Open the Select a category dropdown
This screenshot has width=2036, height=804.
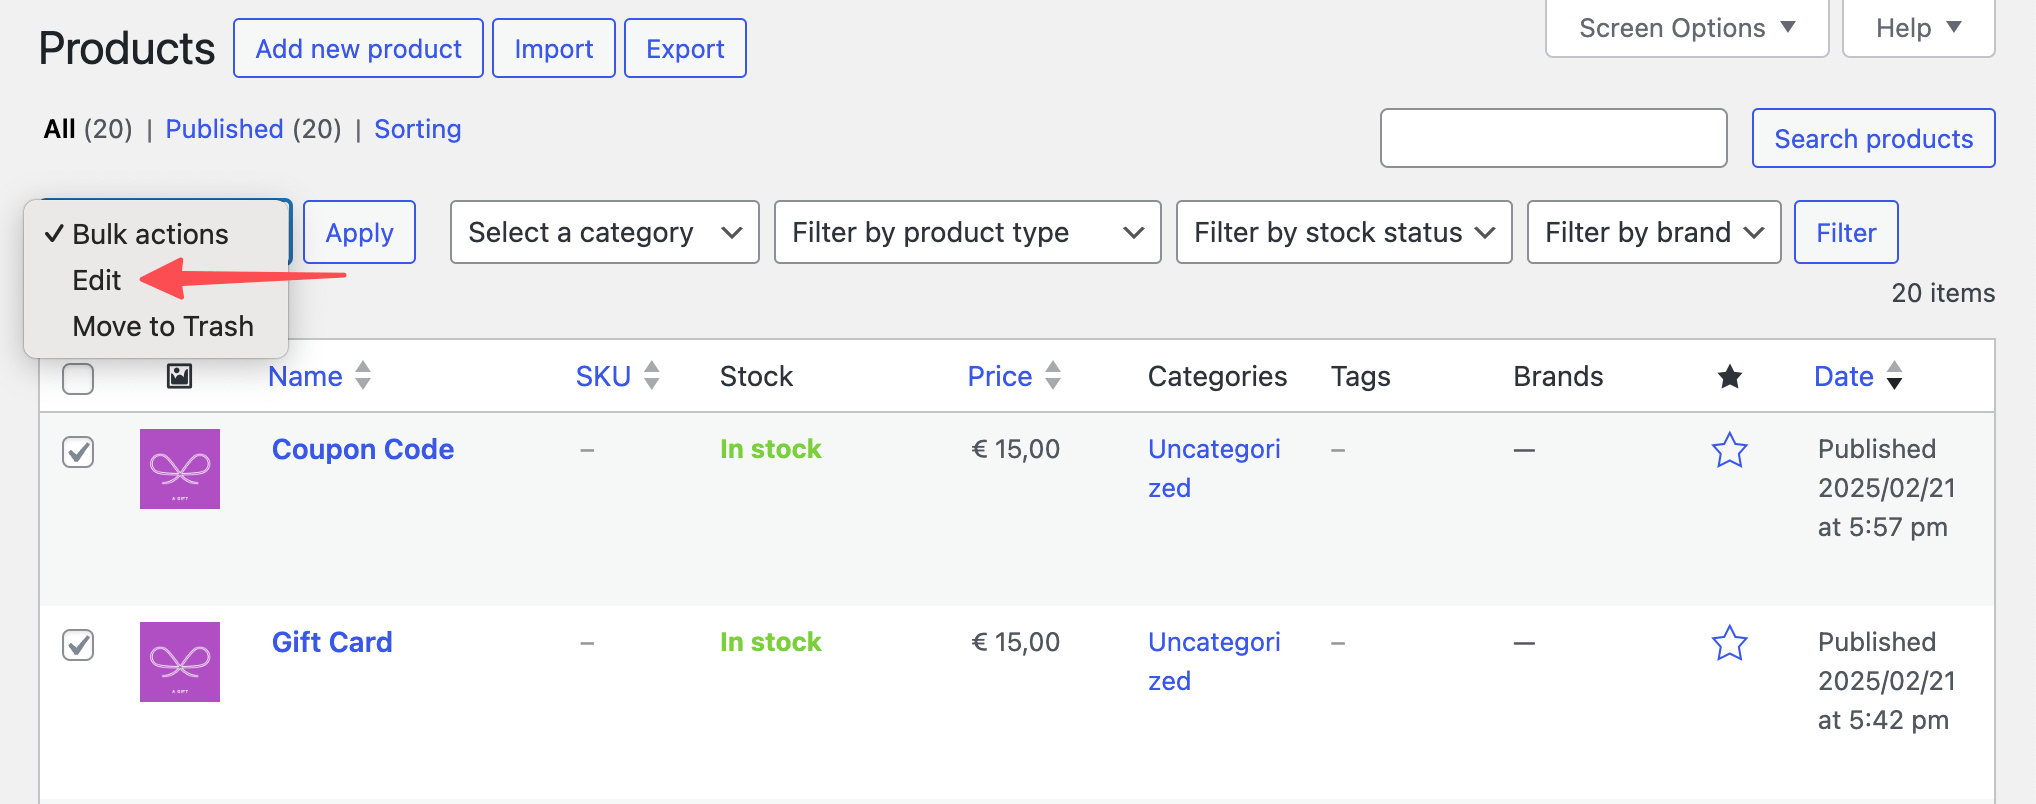coord(604,232)
